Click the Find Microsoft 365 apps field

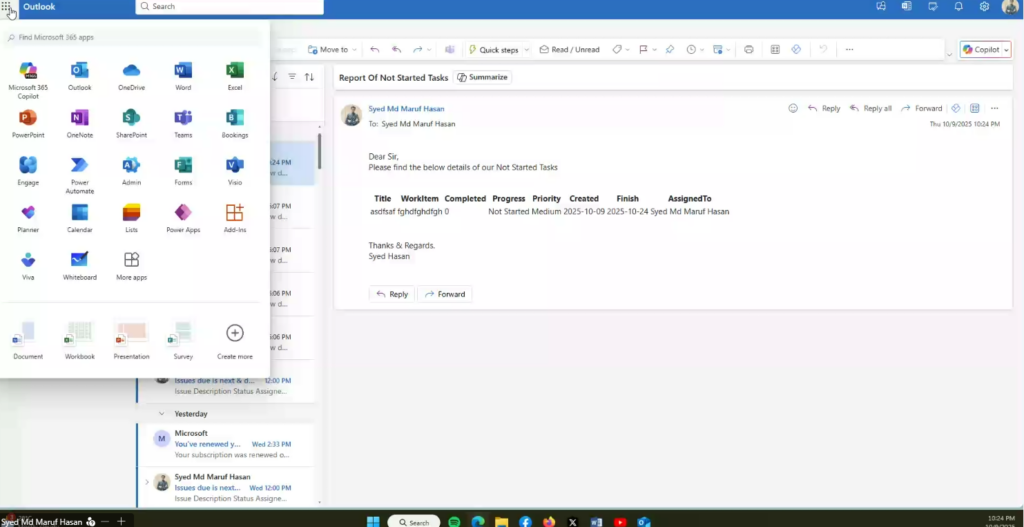(135, 37)
